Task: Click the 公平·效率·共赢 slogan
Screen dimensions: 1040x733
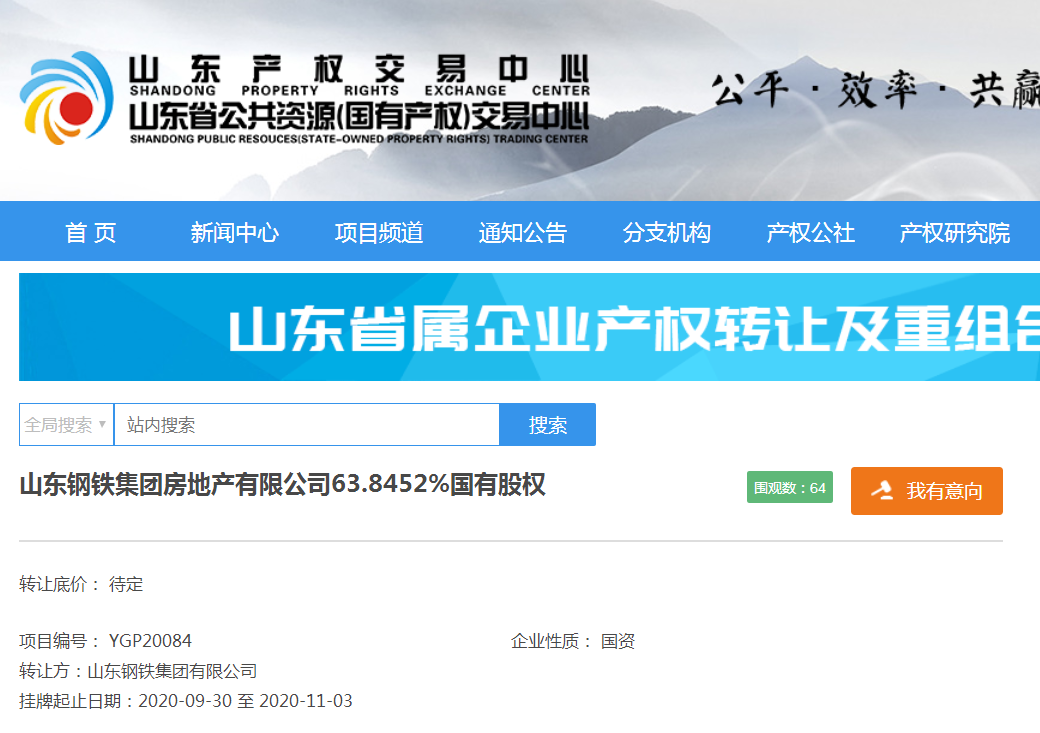Action: click(876, 90)
